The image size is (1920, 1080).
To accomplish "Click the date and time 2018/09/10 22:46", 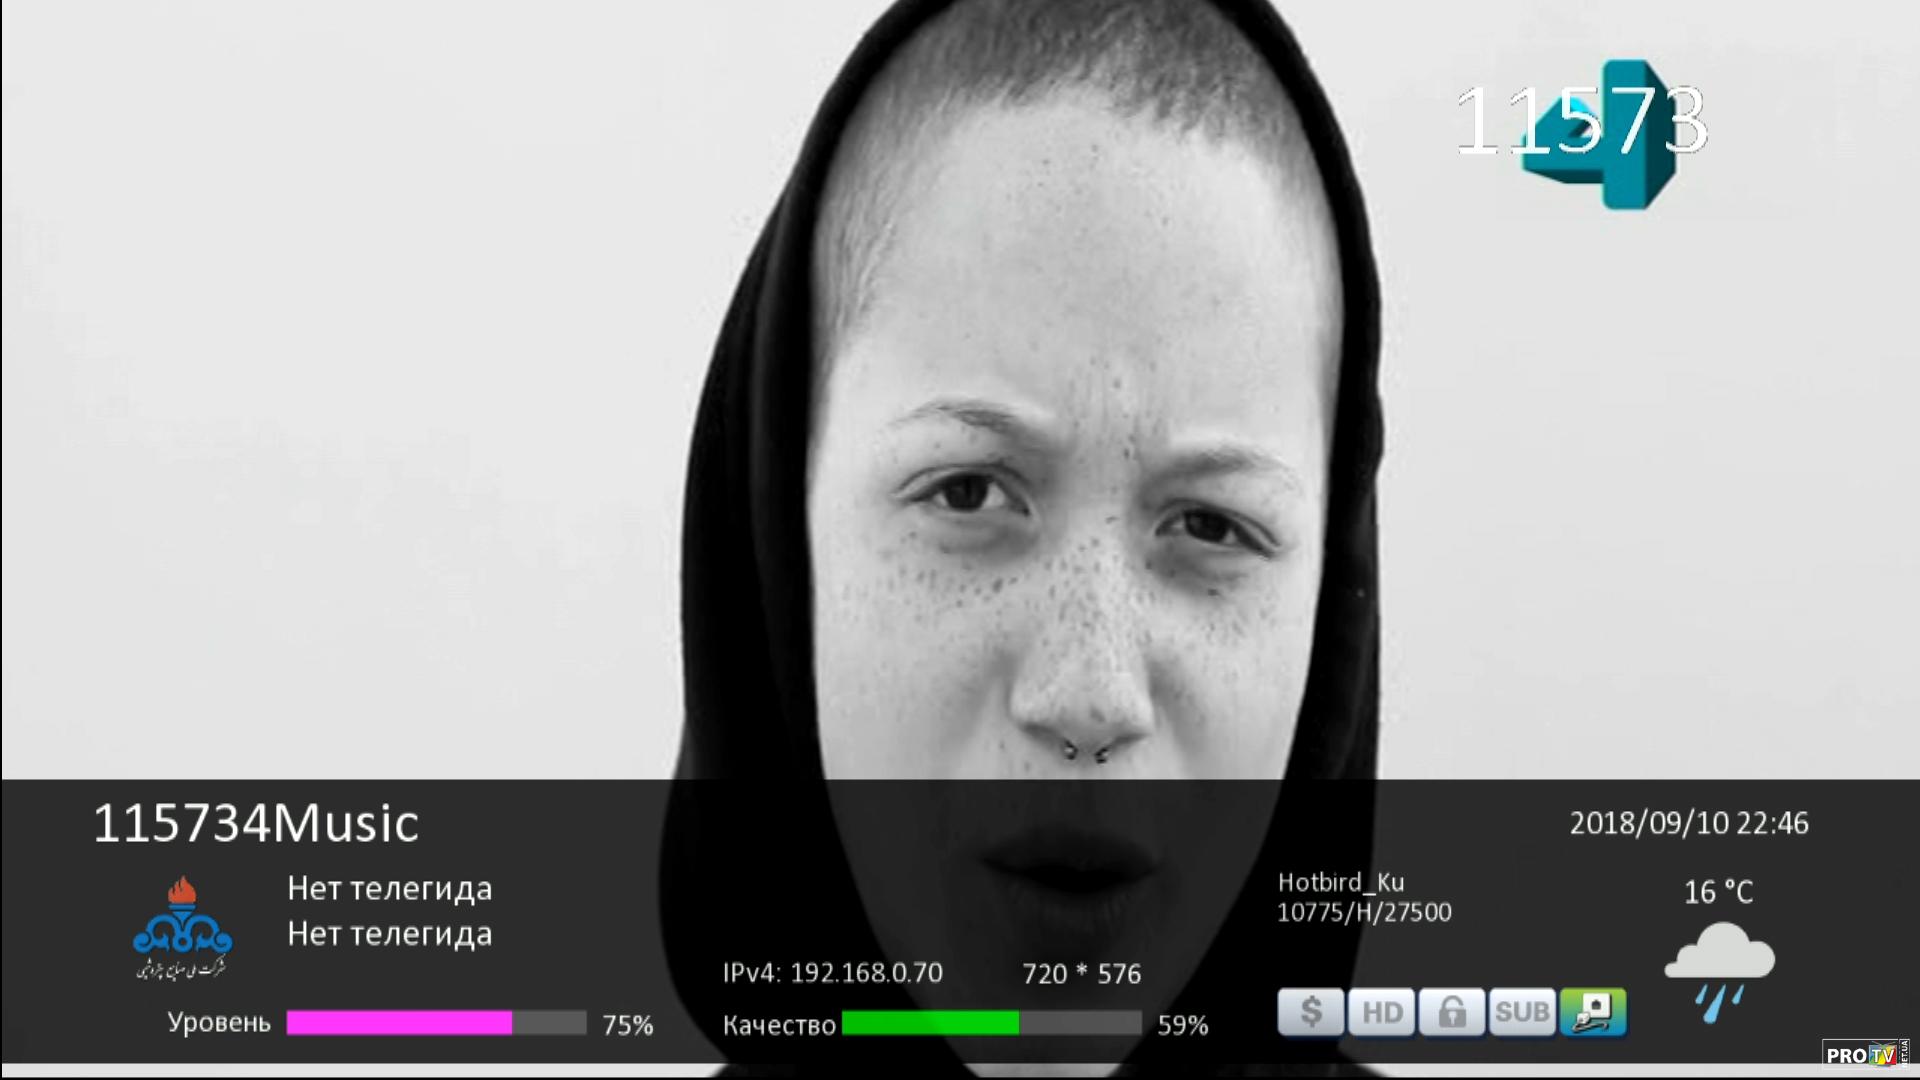I will pos(1688,823).
